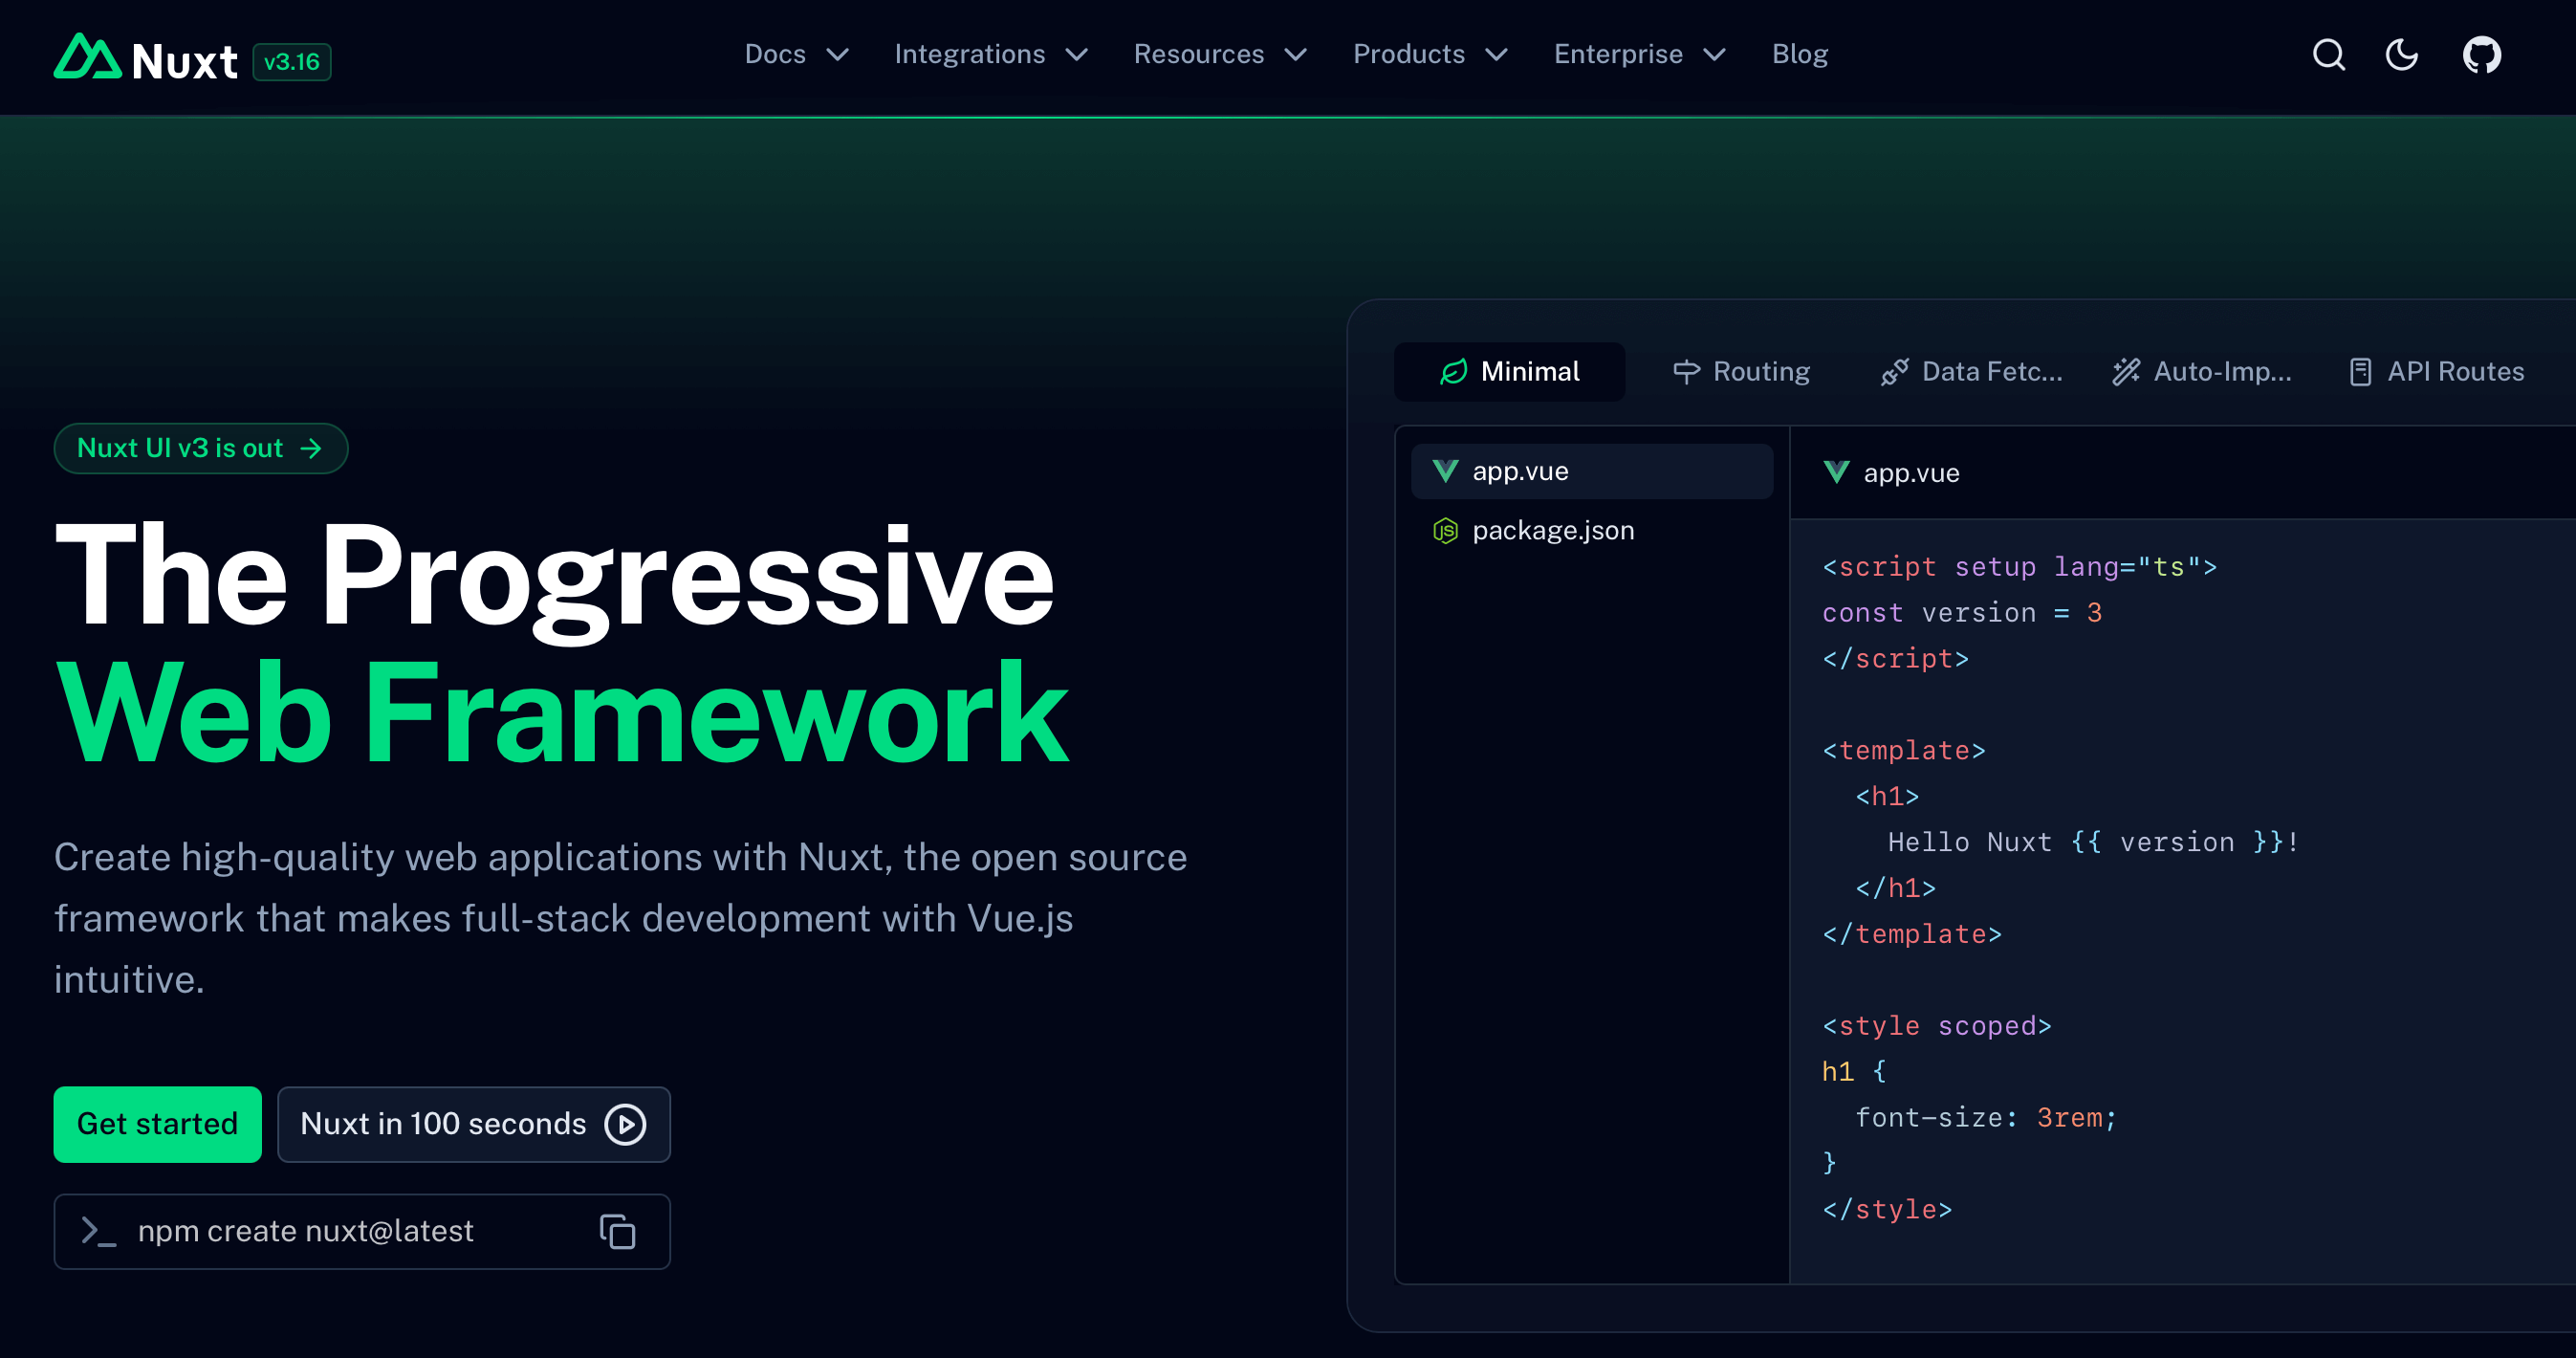The image size is (2576, 1358).
Task: Click the npm create nuxt@latest command field
Action: 361,1231
